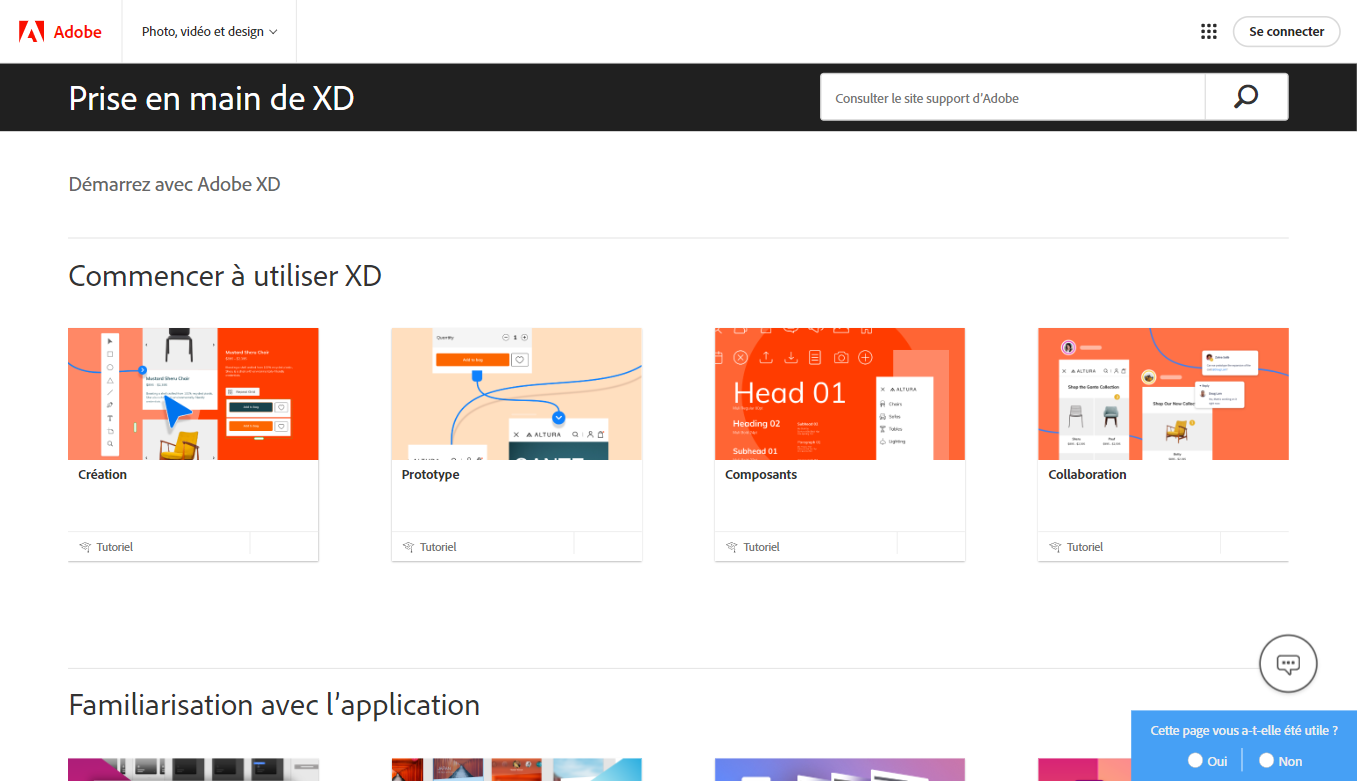Click Tutoriel label on Création card
Viewport: 1357px width, 781px height.
(115, 547)
